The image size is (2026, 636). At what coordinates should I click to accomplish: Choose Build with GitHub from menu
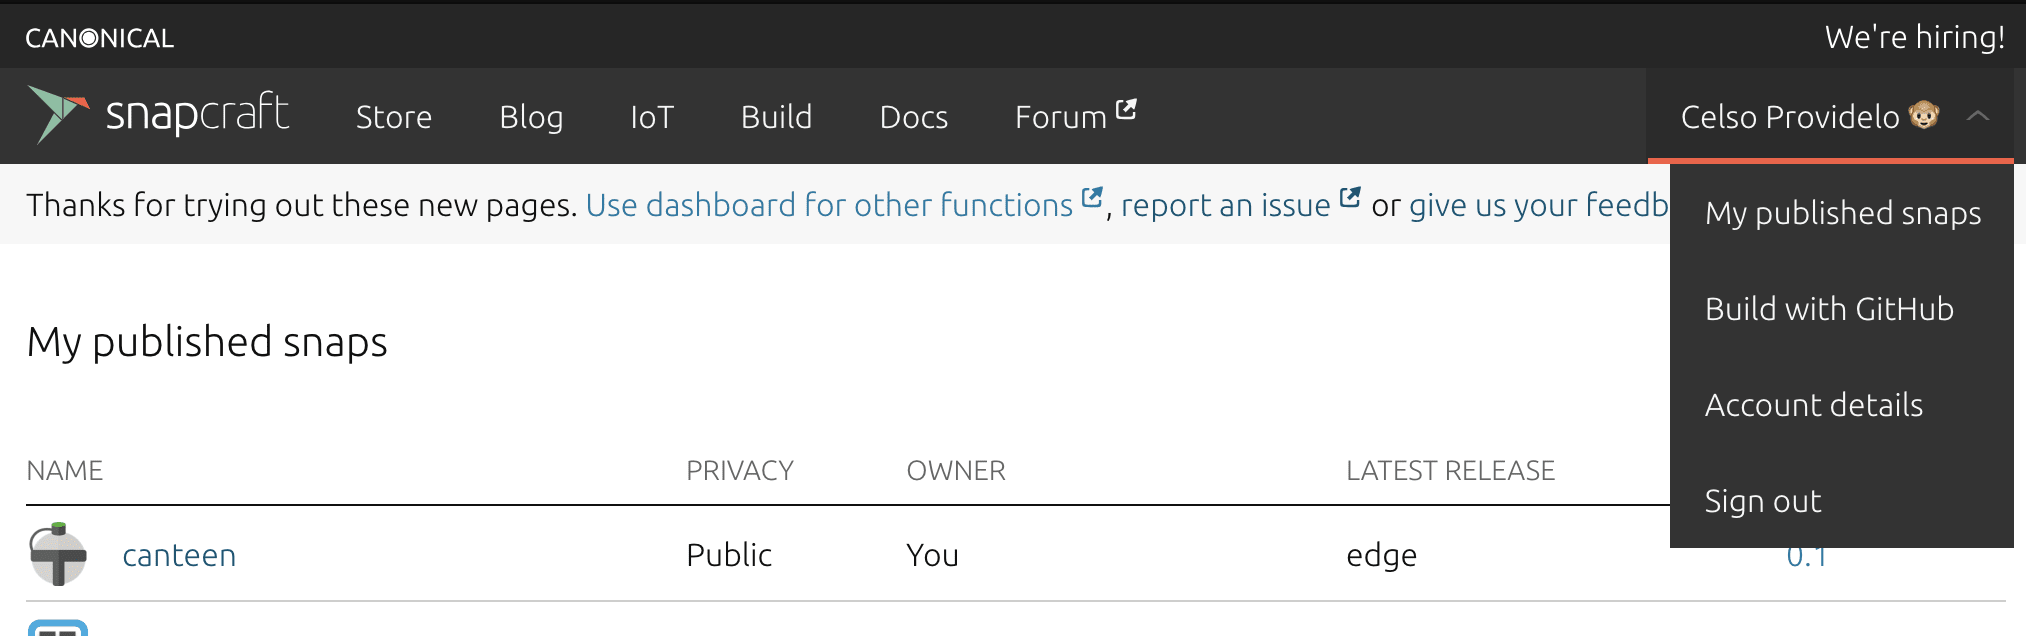click(x=1829, y=309)
